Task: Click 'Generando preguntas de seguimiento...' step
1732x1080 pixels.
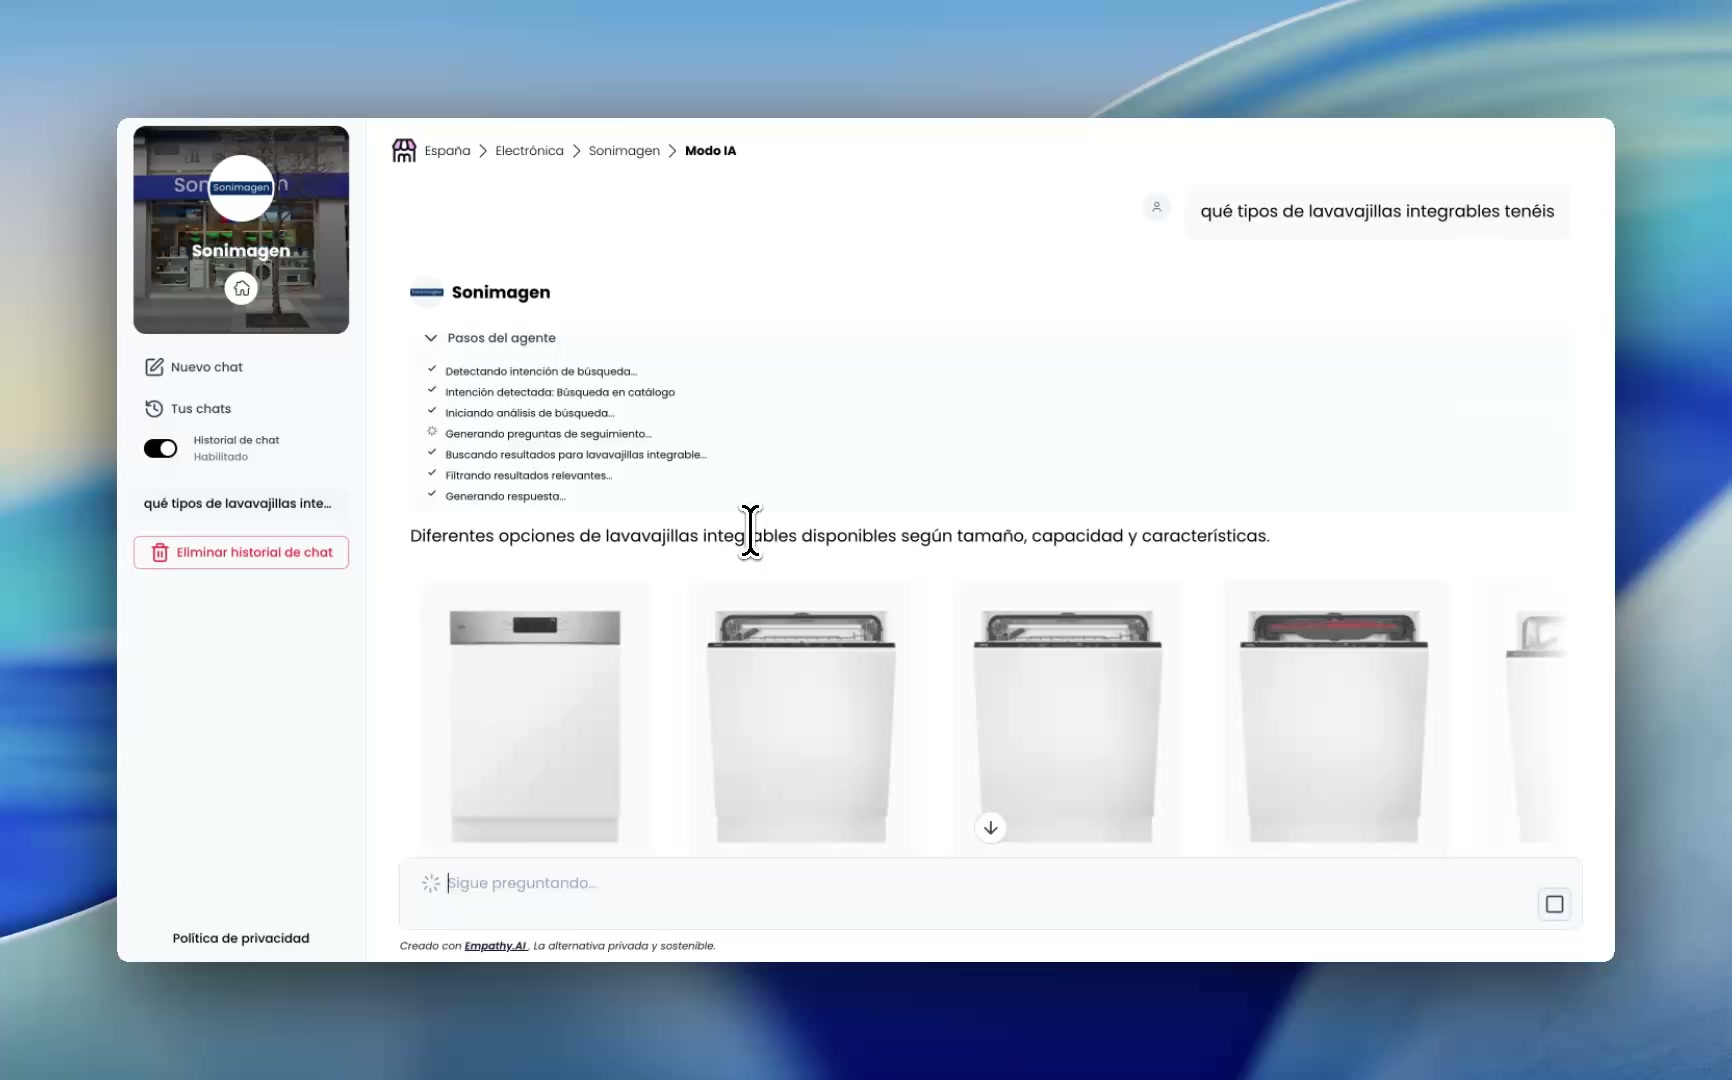Action: (548, 434)
